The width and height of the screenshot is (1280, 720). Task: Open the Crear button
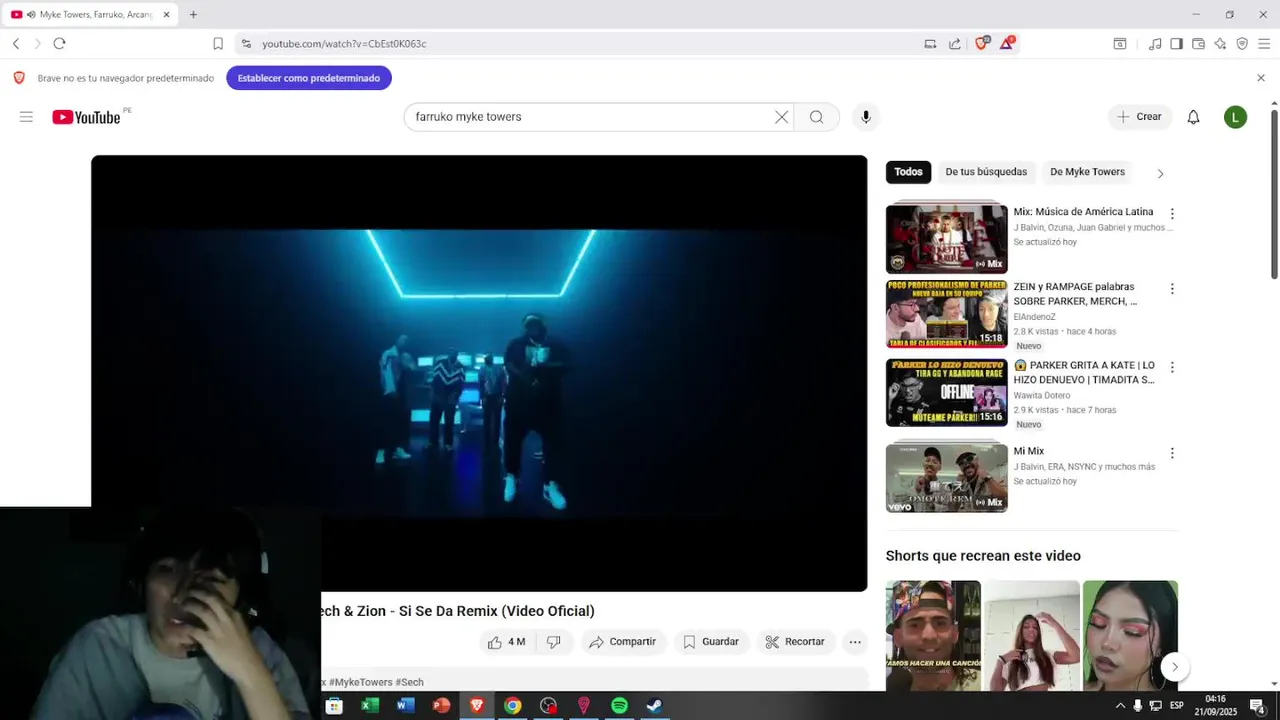click(x=1140, y=117)
